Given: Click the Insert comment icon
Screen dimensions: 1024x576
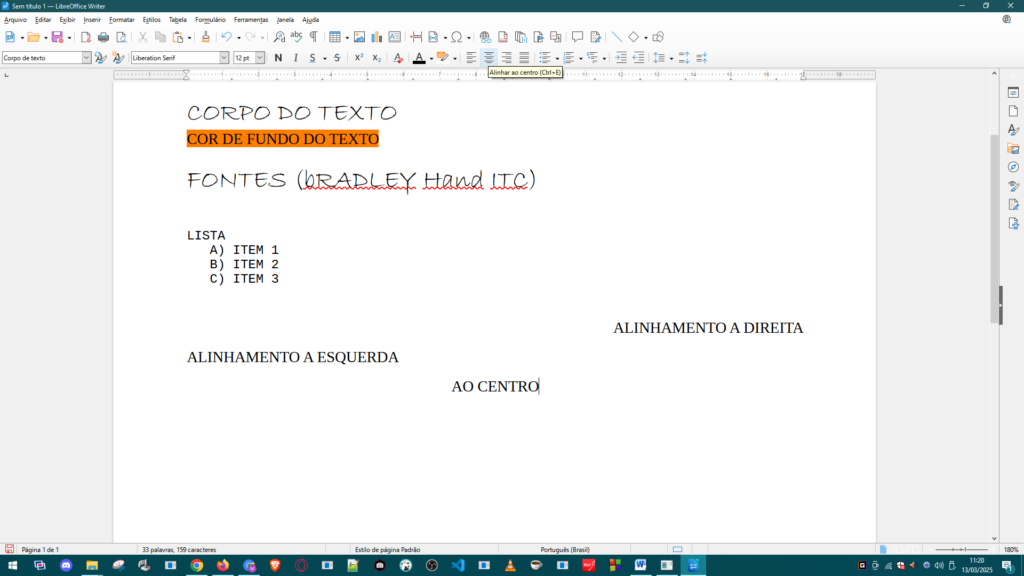Looking at the screenshot, I should [577, 37].
